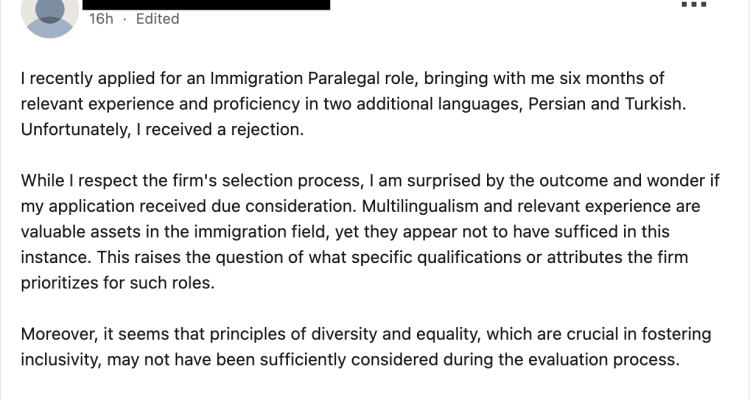Click the phrase diversity and equality
Image resolution: width=750 pixels, height=400 pixels.
click(396, 334)
